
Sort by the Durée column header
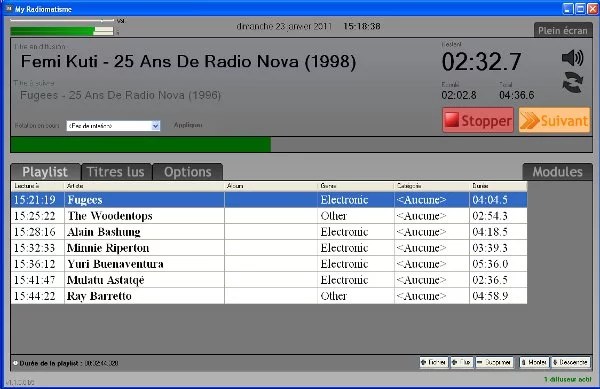click(x=498, y=186)
